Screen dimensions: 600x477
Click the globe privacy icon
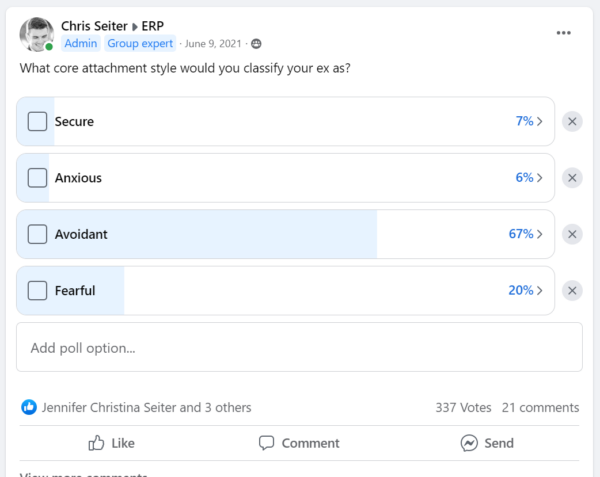(256, 44)
